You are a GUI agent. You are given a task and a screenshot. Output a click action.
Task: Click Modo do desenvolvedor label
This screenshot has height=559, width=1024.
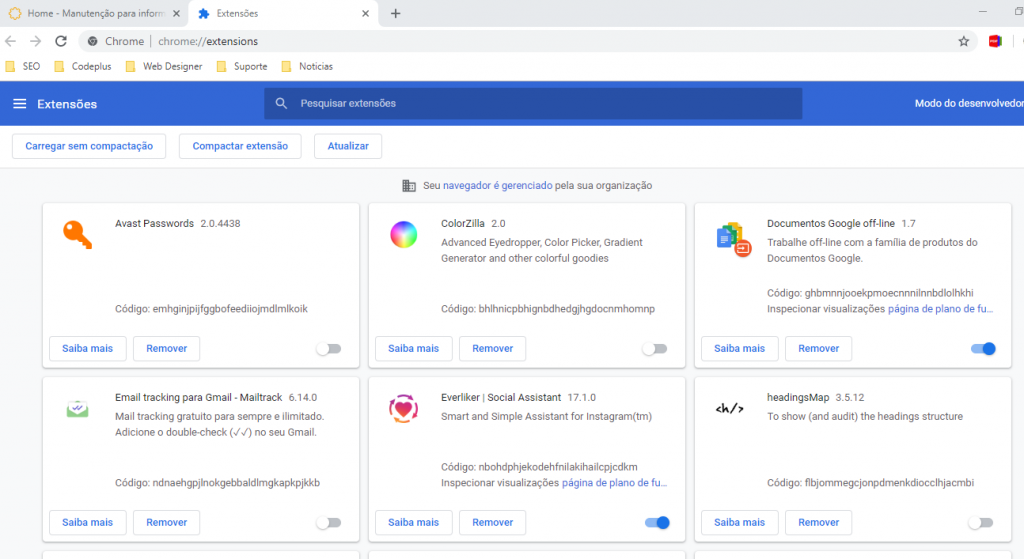[x=969, y=103]
